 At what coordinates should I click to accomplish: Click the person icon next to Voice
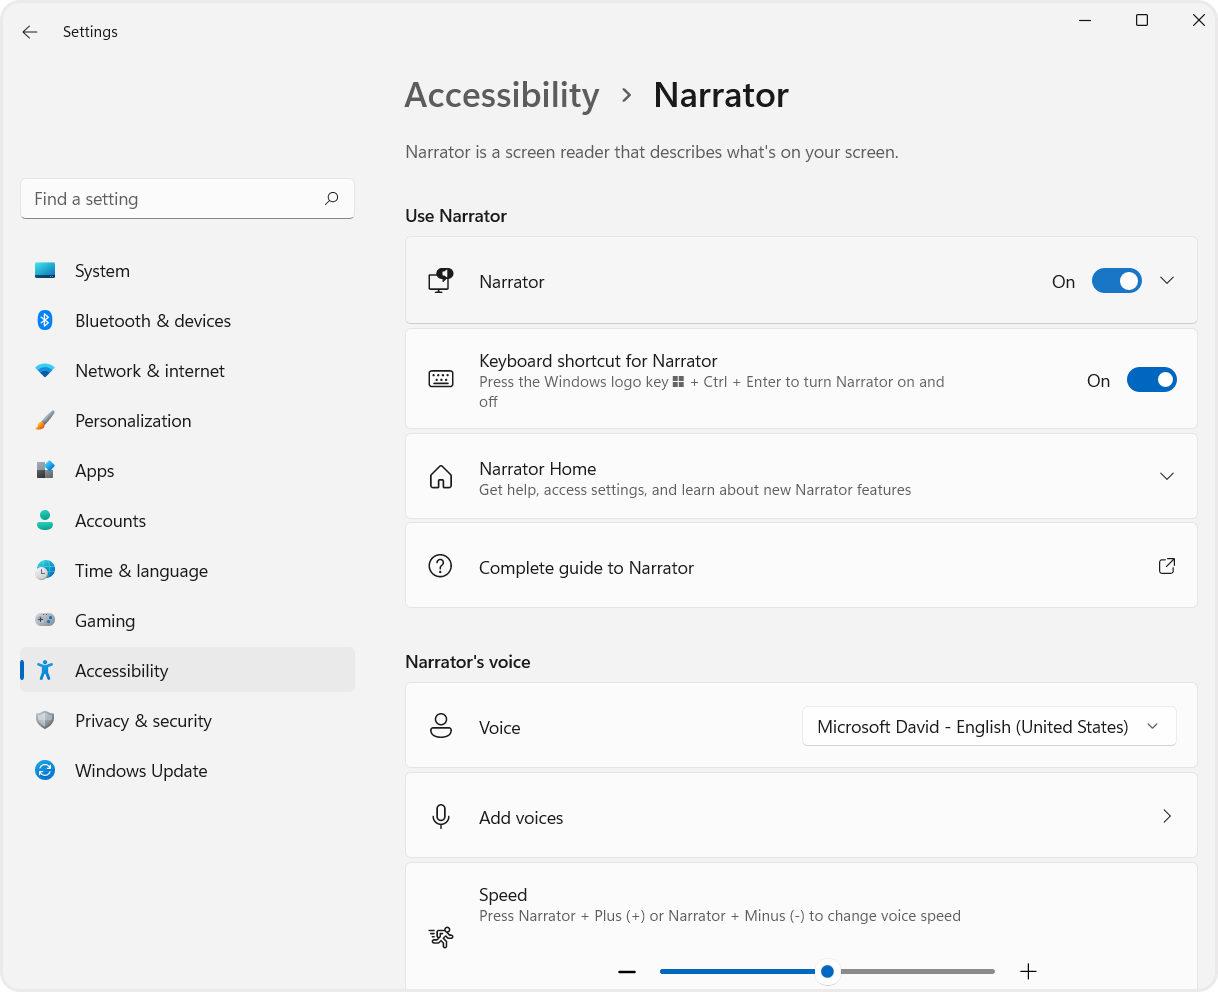point(441,727)
